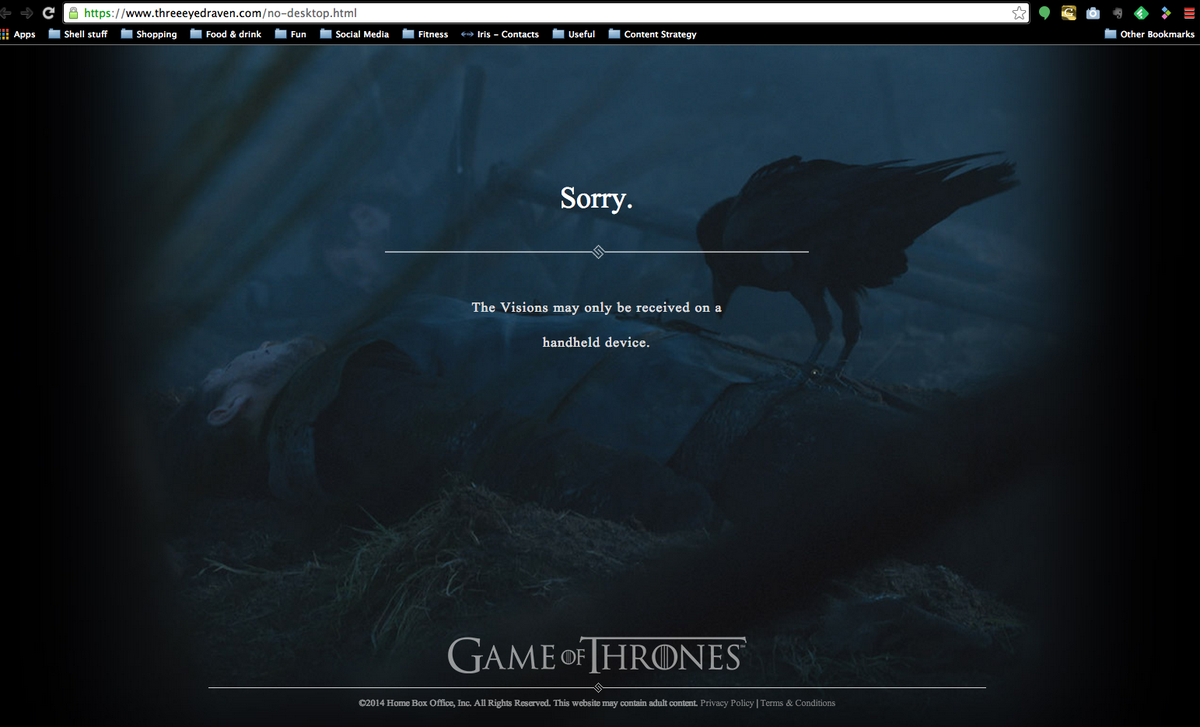Click the gold G extension icon
Screen dimensions: 1200x727
1068,13
